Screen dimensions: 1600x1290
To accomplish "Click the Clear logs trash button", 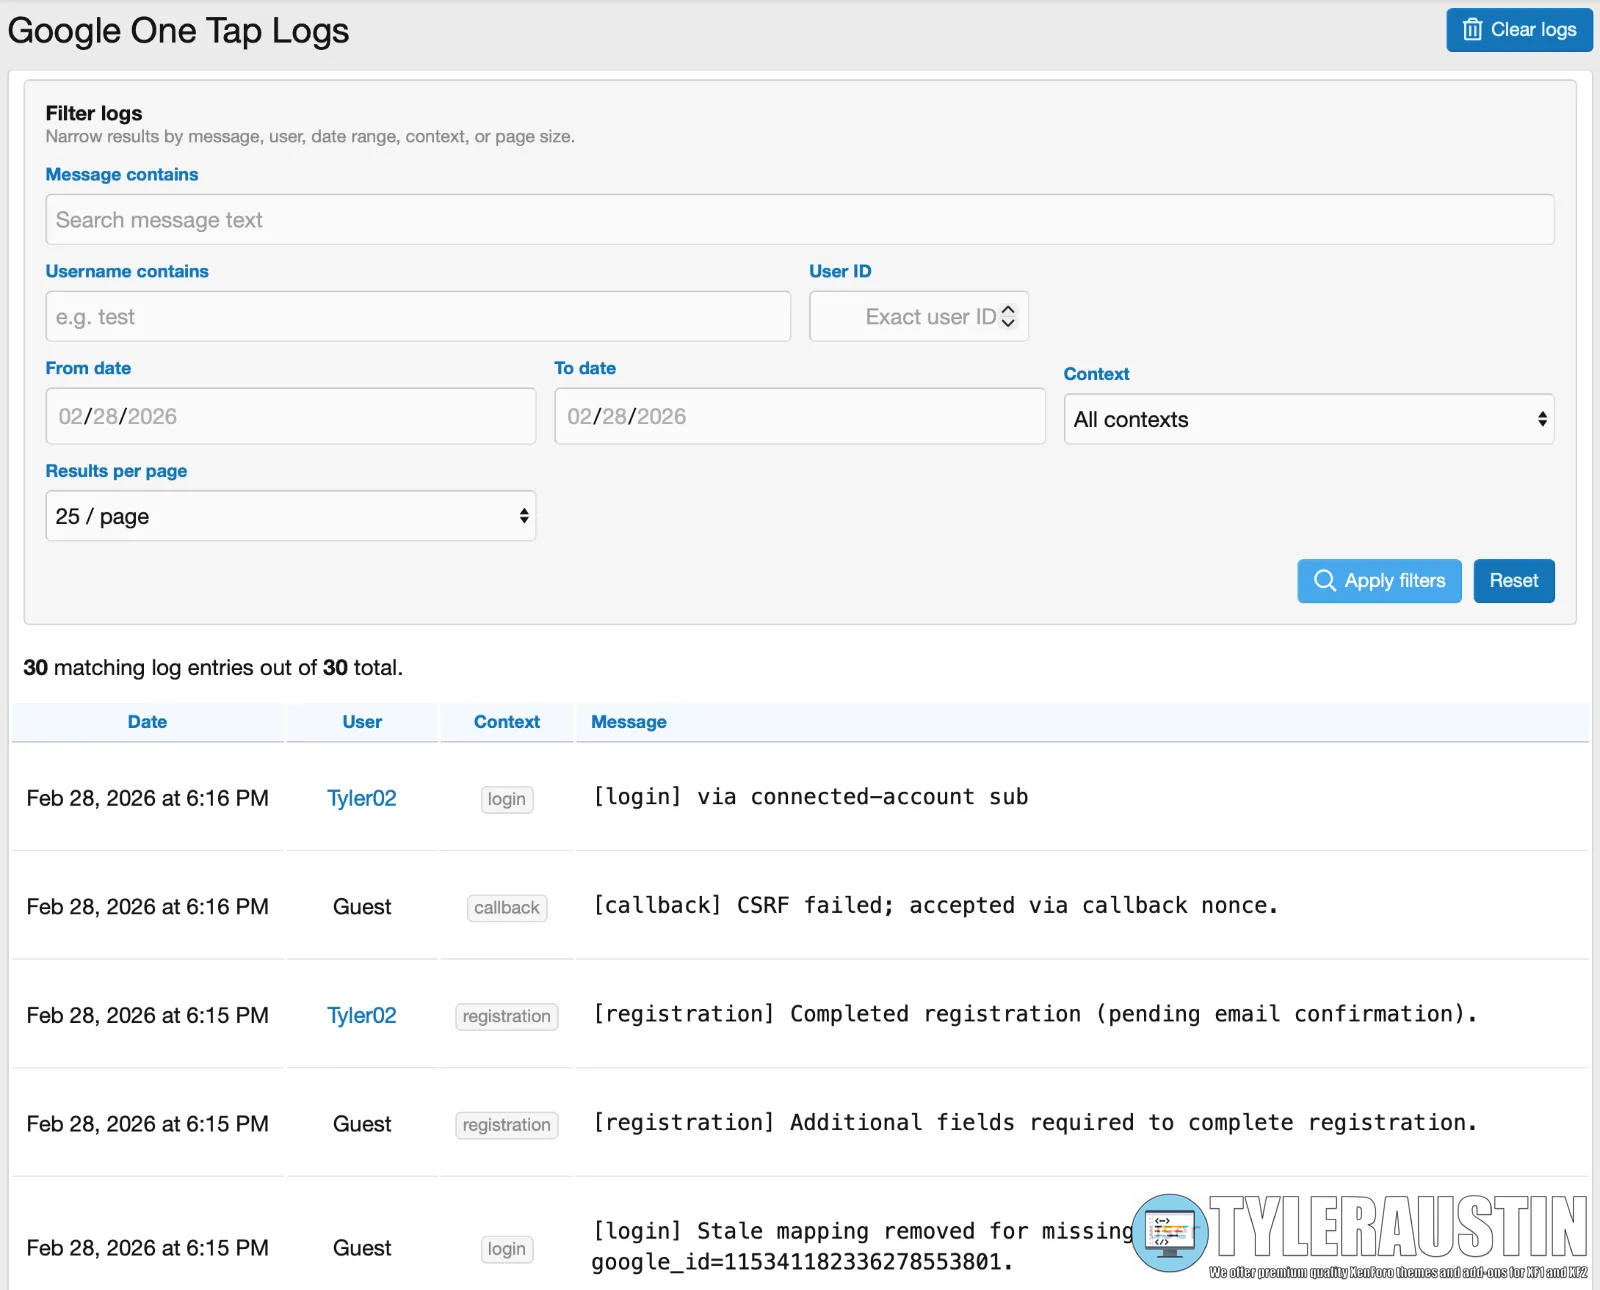I will coord(1518,30).
